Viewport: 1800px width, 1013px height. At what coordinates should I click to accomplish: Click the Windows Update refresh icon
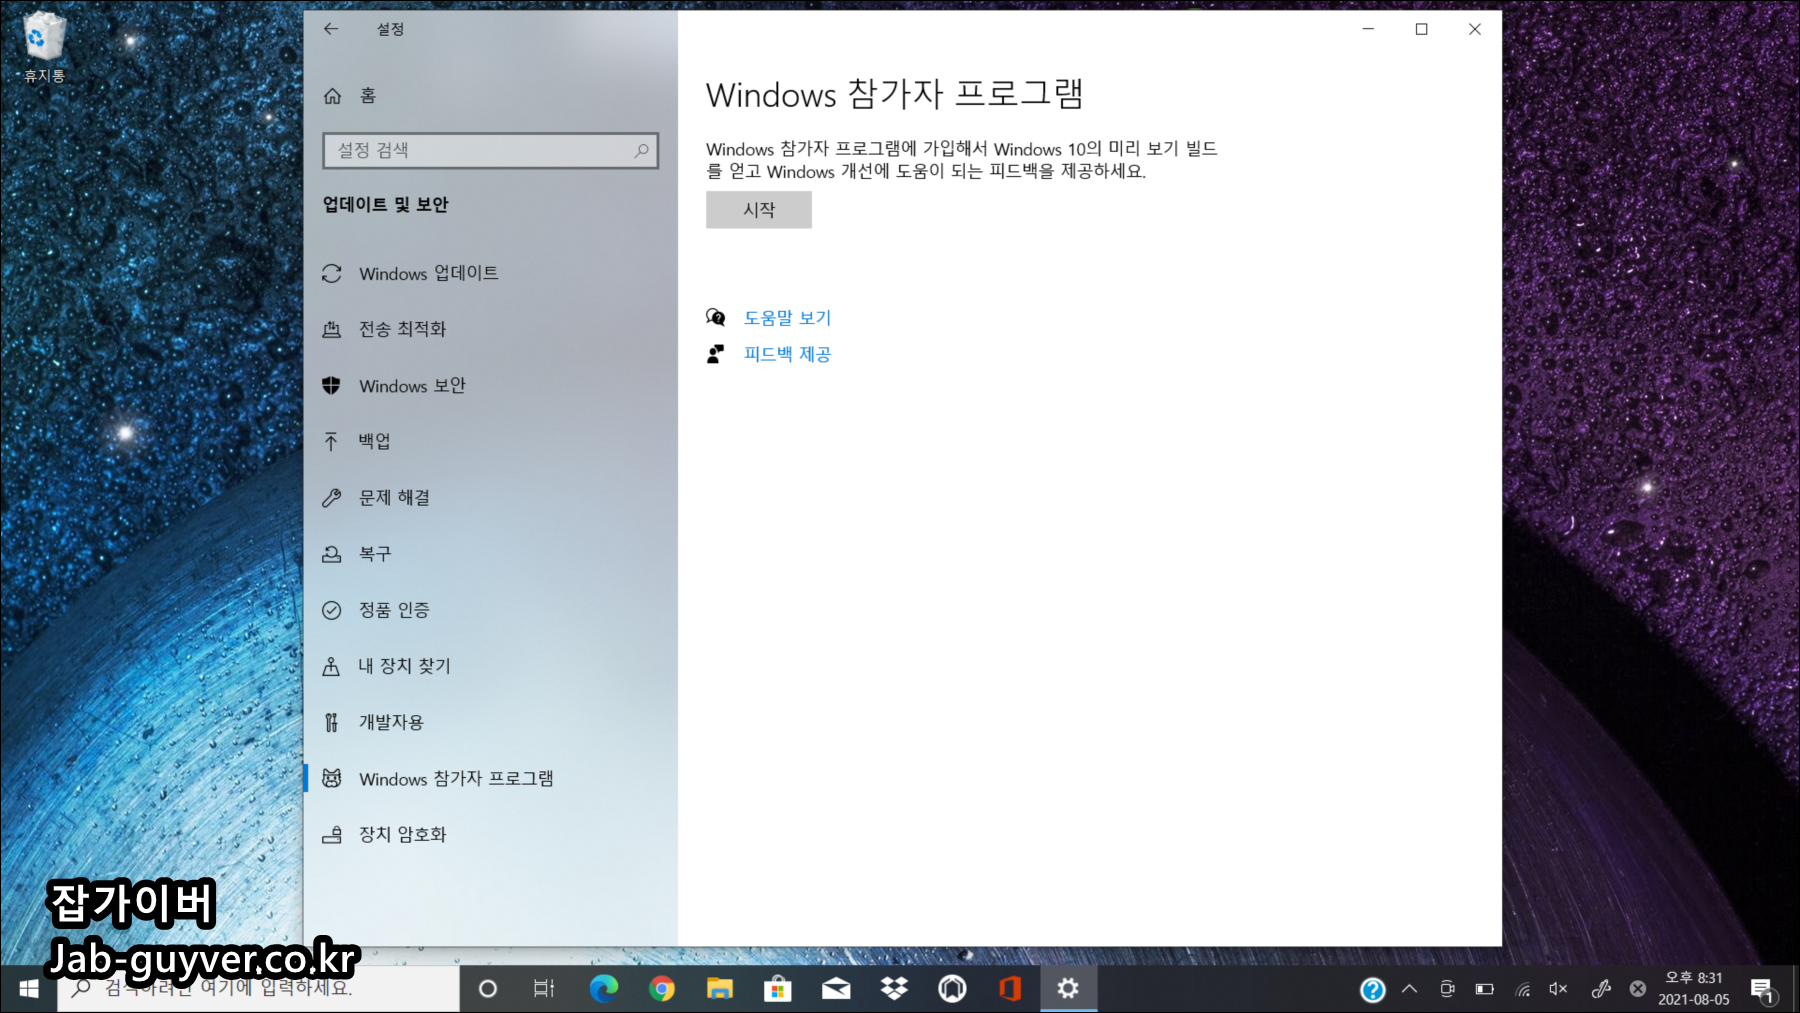pyautogui.click(x=332, y=273)
